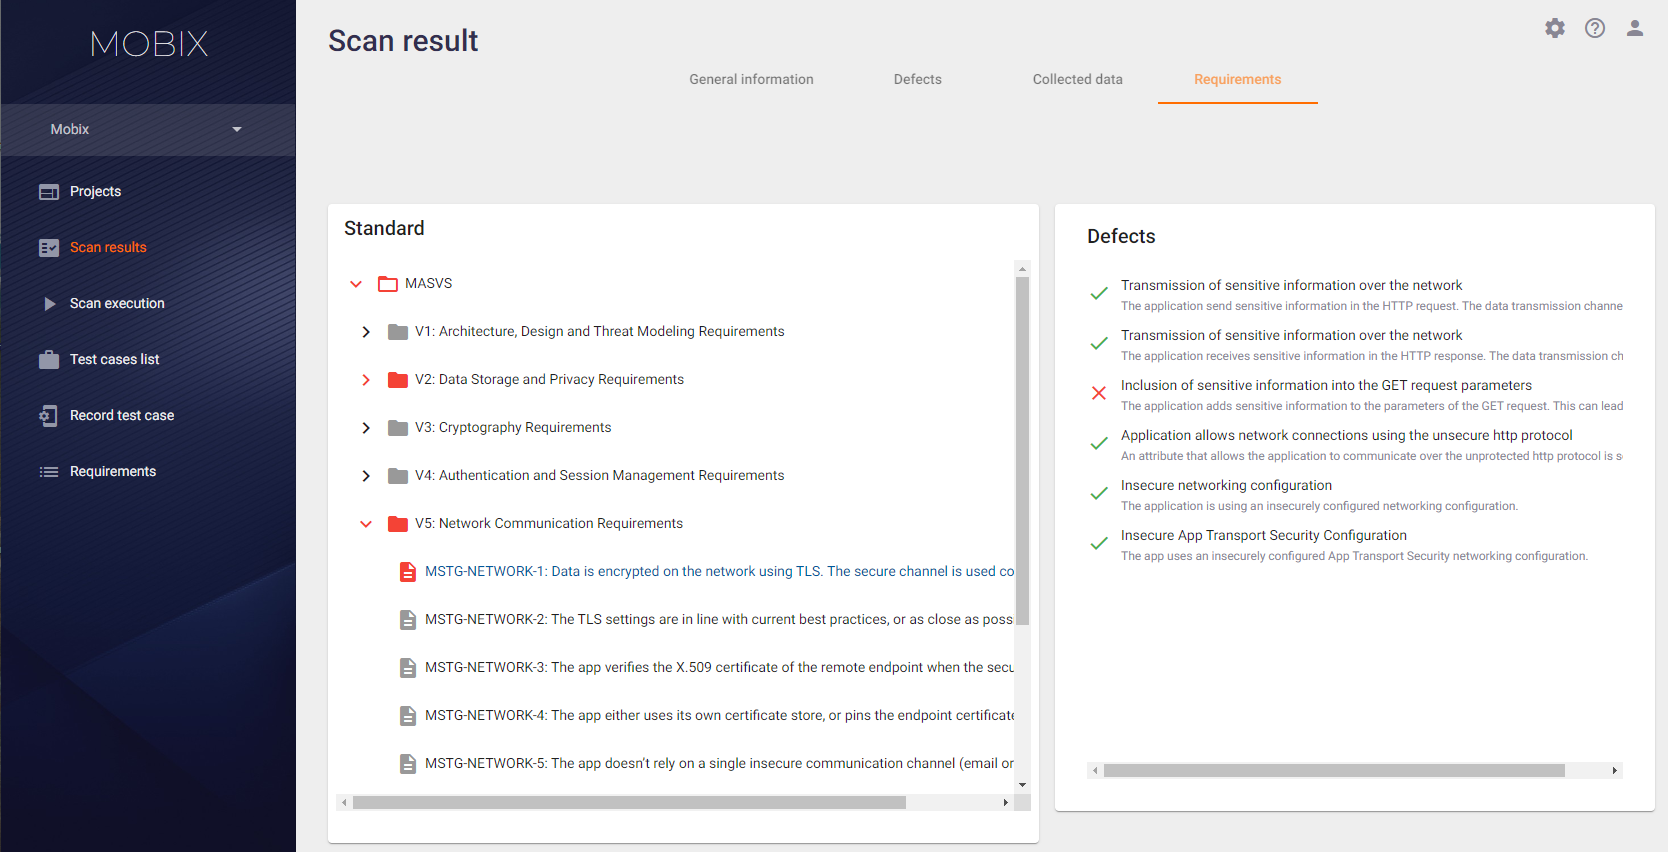Click down arrow of Standard vertical scrollbar
Viewport: 1668px width, 852px height.
[x=1022, y=785]
